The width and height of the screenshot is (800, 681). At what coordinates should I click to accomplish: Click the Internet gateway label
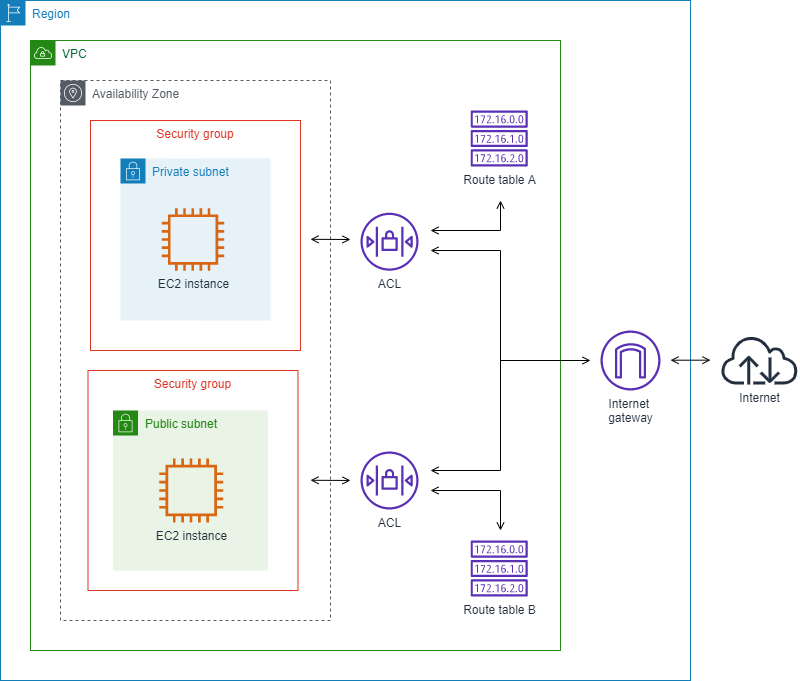pyautogui.click(x=630, y=411)
